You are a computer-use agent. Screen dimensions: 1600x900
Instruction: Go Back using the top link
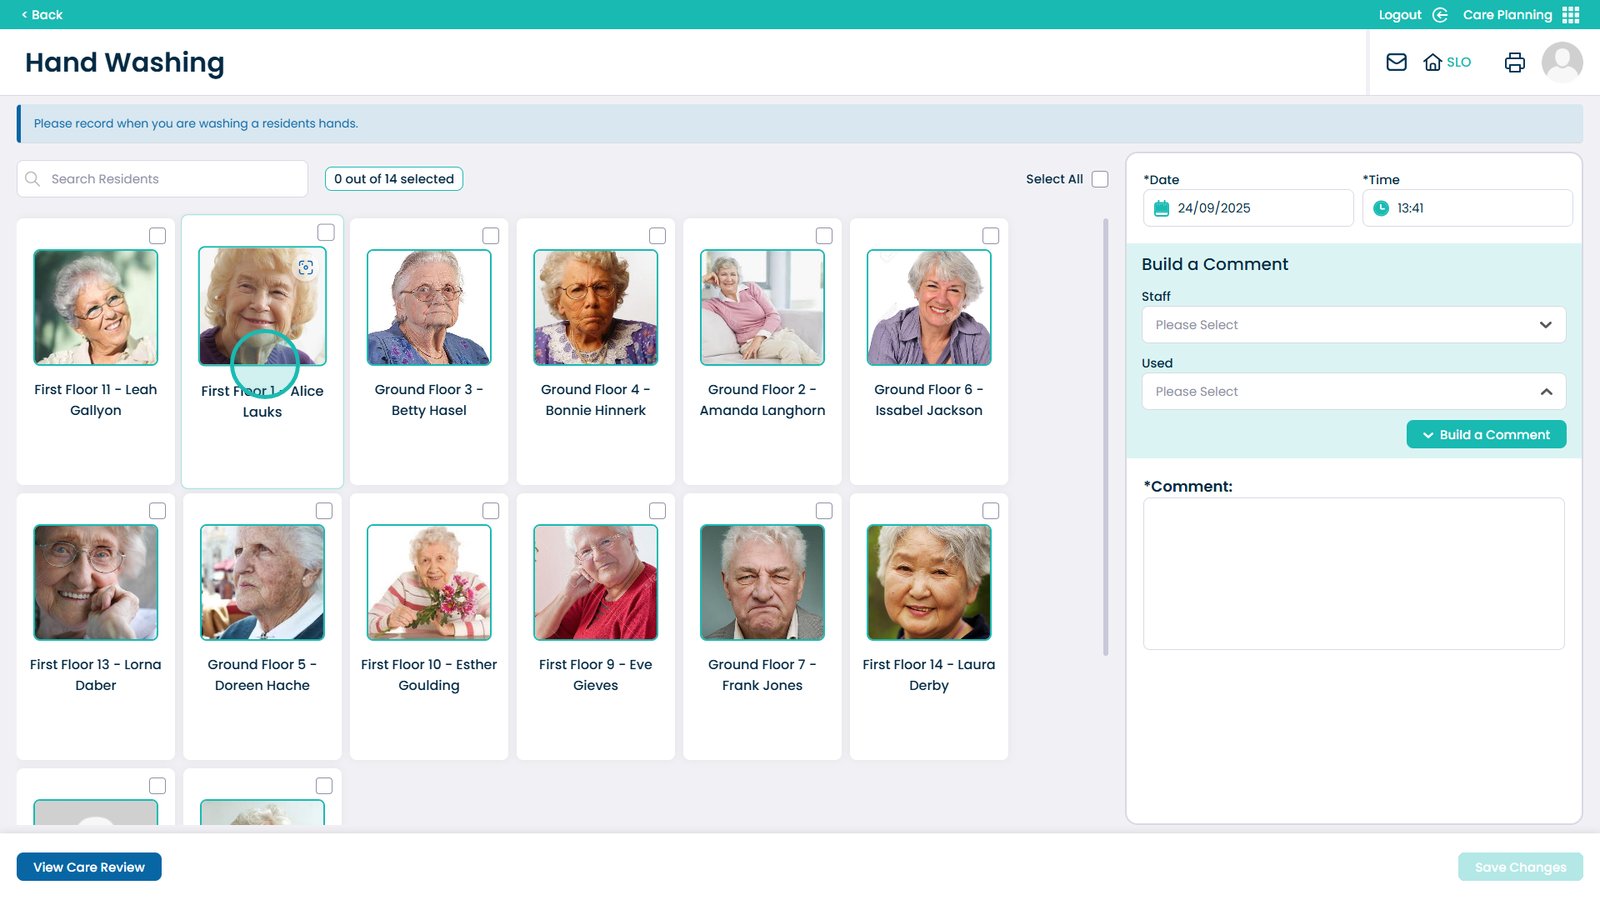point(42,15)
